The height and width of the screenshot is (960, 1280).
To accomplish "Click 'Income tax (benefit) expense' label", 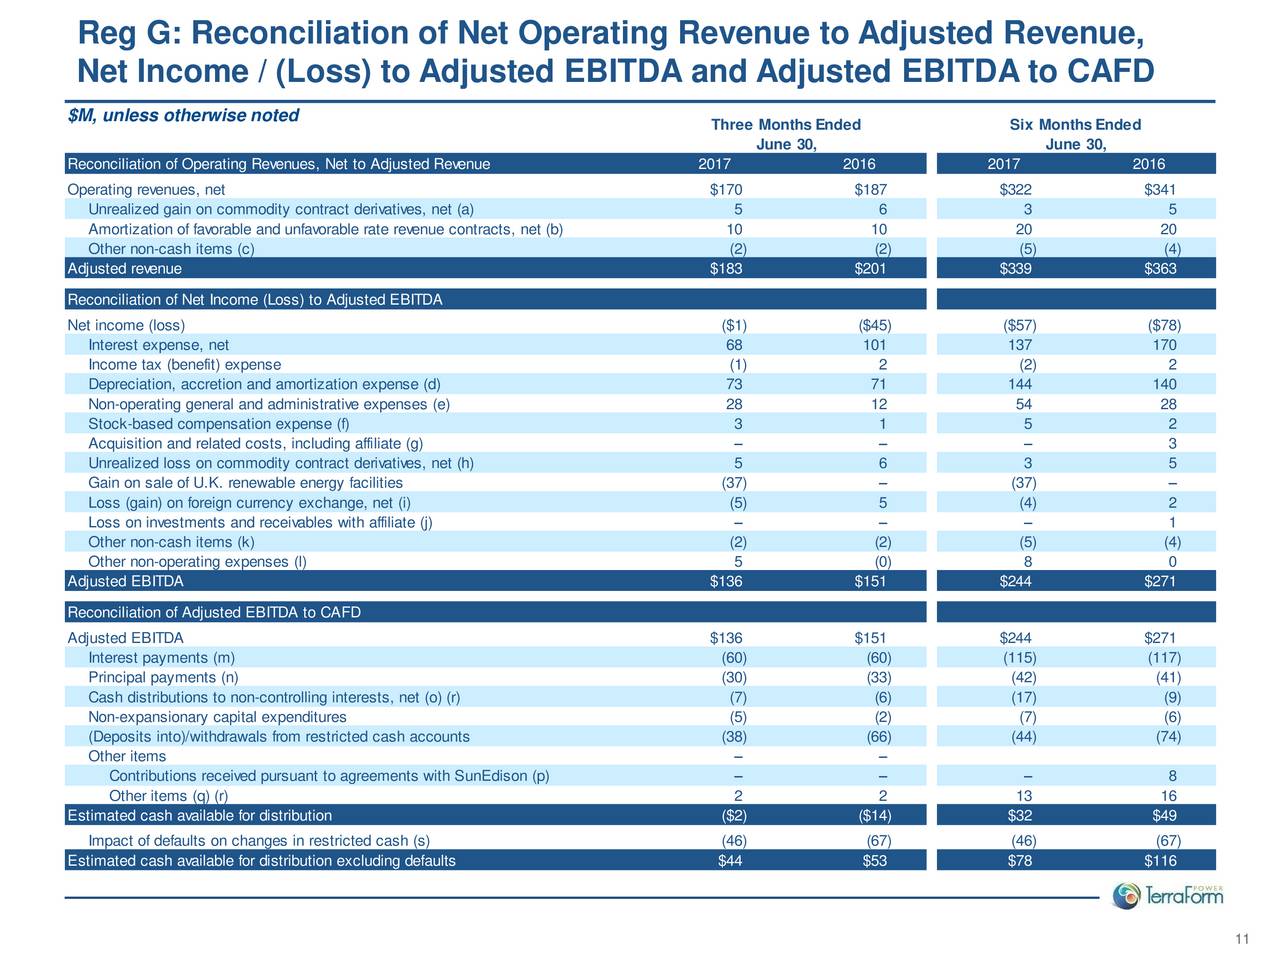I will (x=185, y=365).
